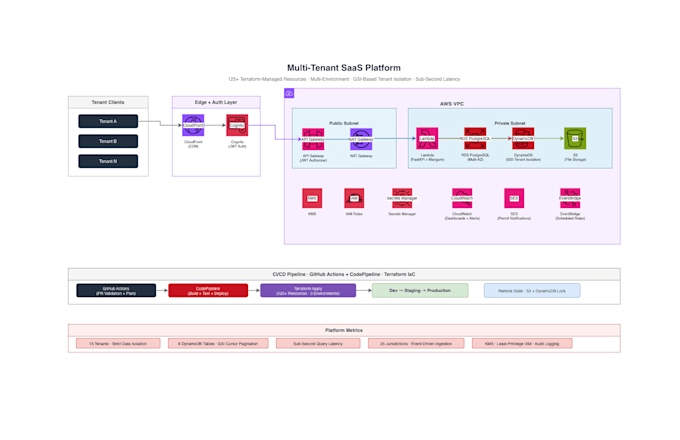Image resolution: width=680 pixels, height=440 pixels.
Task: Click the (JWT Authorizer) caption under API Gateway
Action: pos(313,160)
